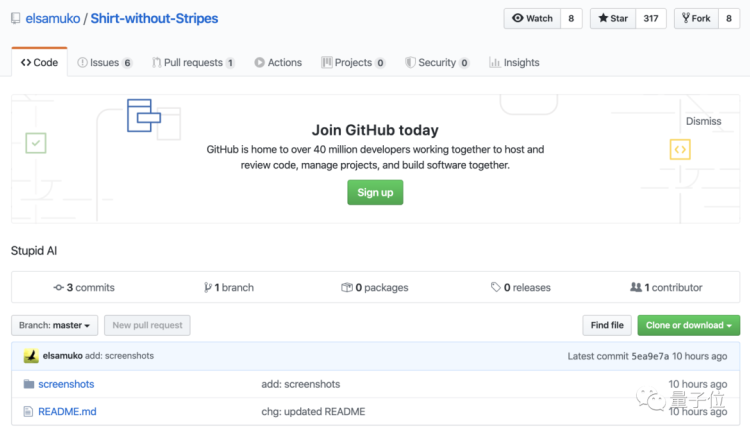Click the commits history icon

[x=59, y=287]
